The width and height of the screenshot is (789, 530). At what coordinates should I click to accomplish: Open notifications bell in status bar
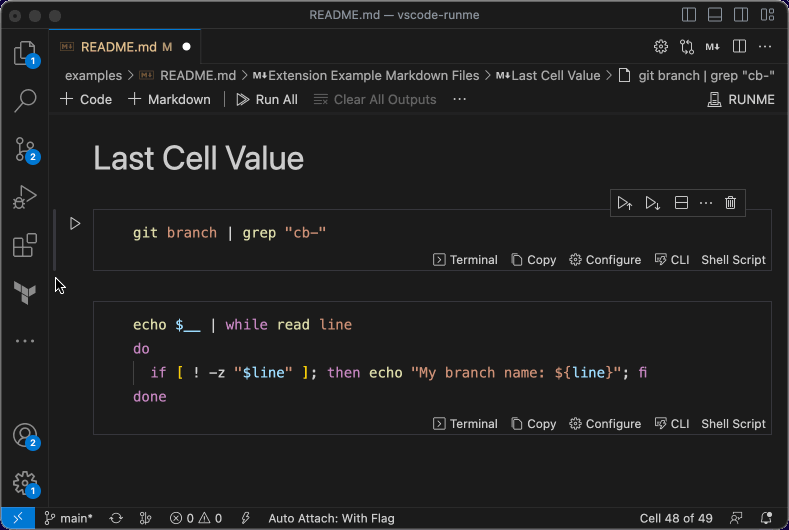pyautogui.click(x=766, y=518)
